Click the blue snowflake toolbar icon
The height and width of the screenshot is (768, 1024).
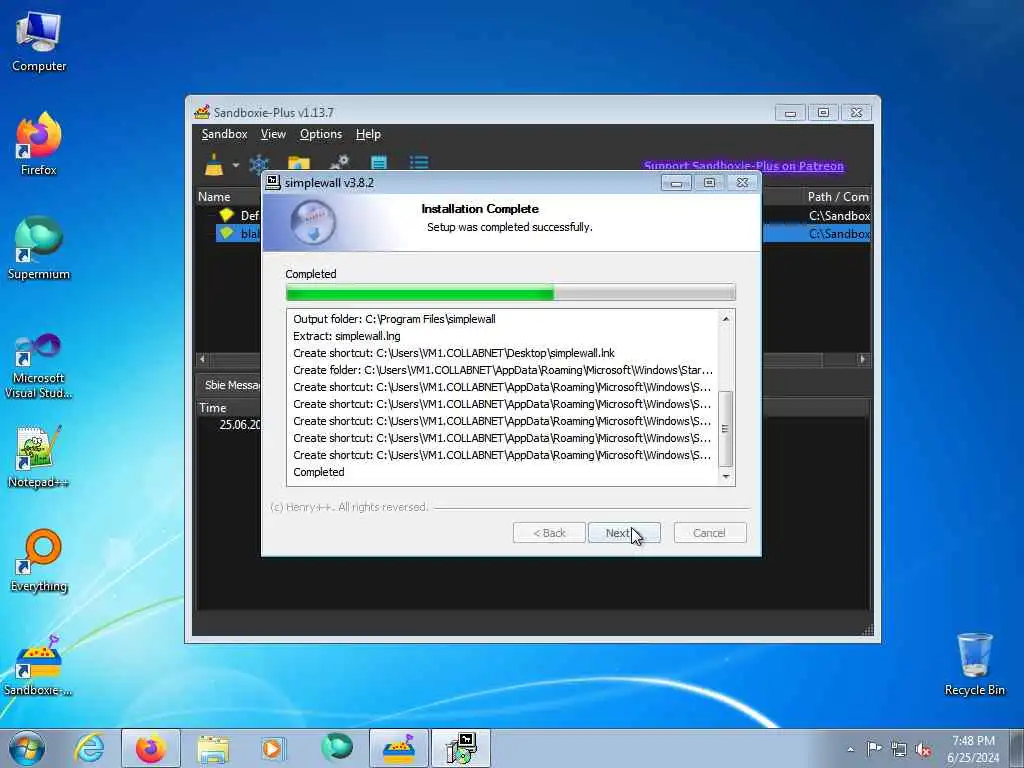click(x=259, y=164)
